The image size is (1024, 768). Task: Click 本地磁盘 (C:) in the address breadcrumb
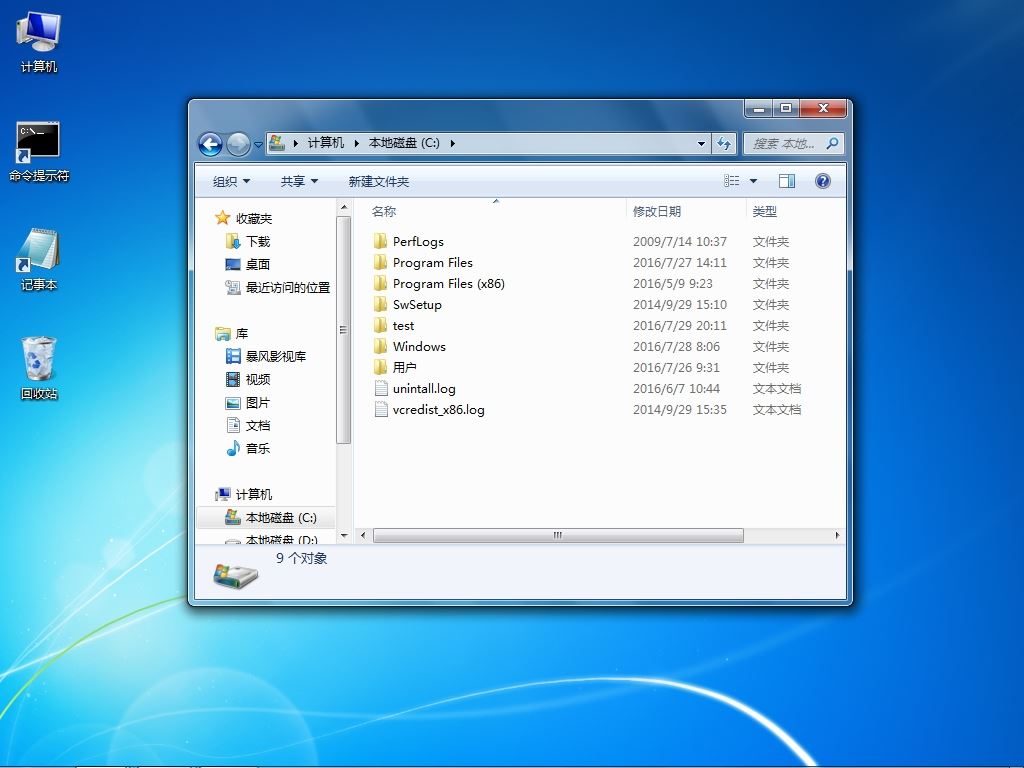tap(404, 143)
